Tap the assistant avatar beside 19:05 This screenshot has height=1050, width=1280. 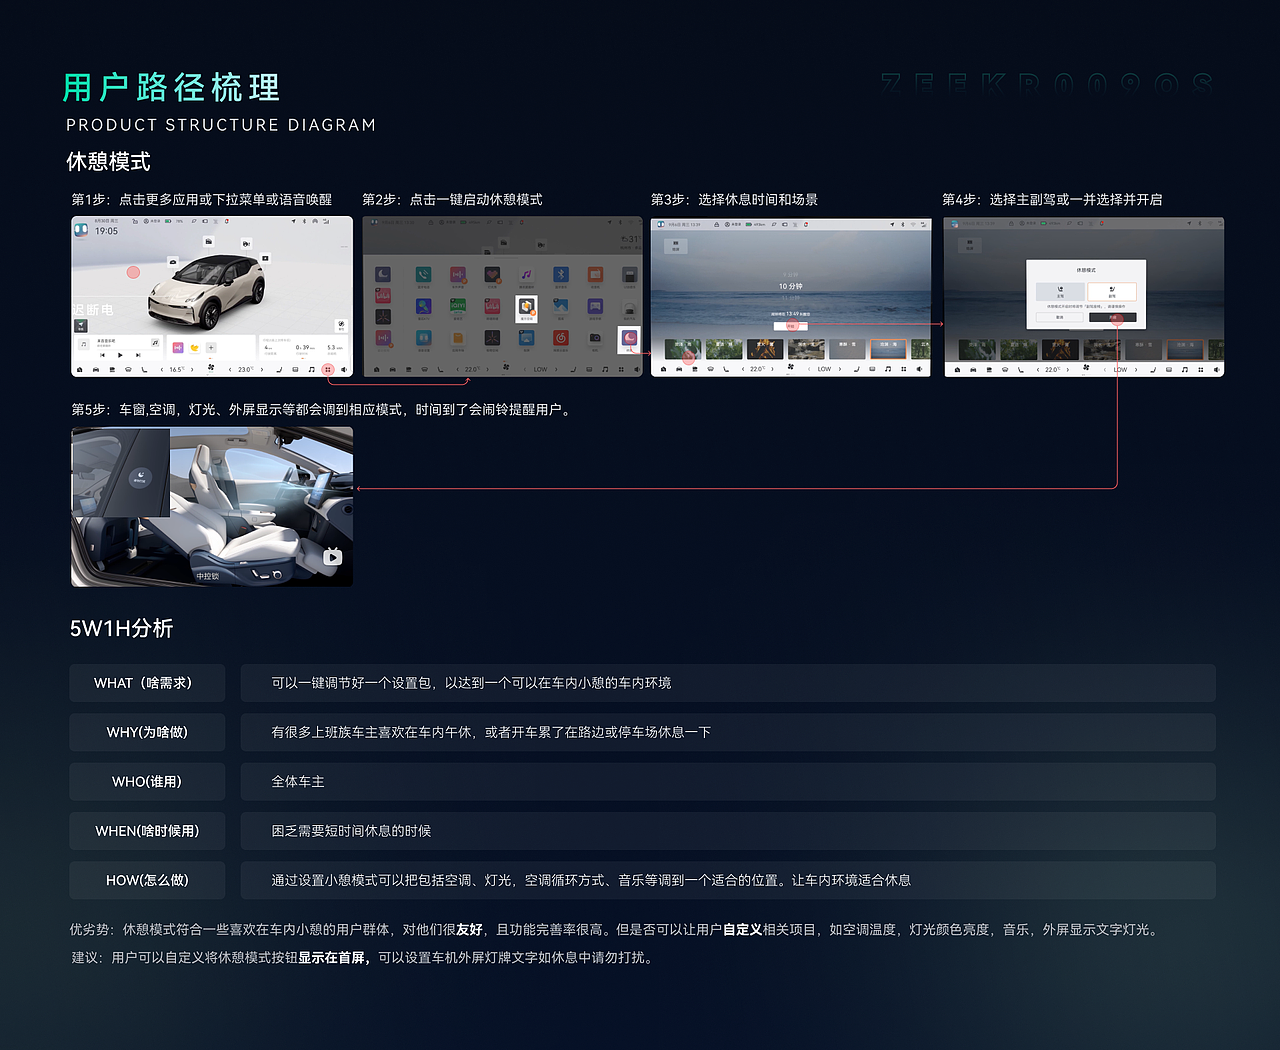pyautogui.click(x=81, y=230)
